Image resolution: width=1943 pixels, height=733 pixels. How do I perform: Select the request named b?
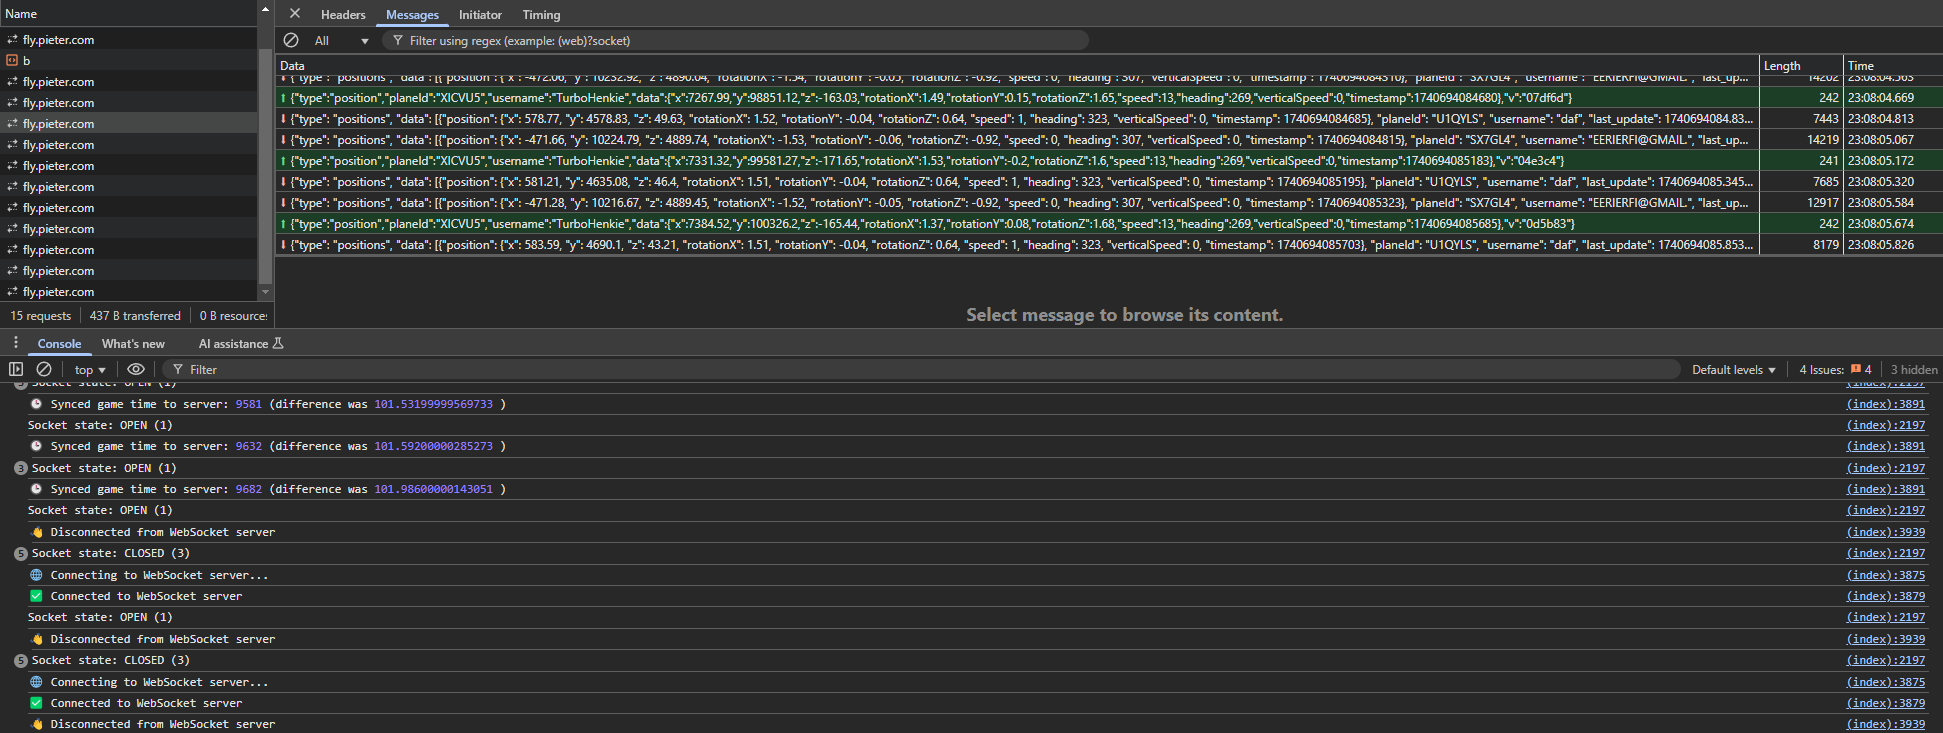pyautogui.click(x=27, y=61)
